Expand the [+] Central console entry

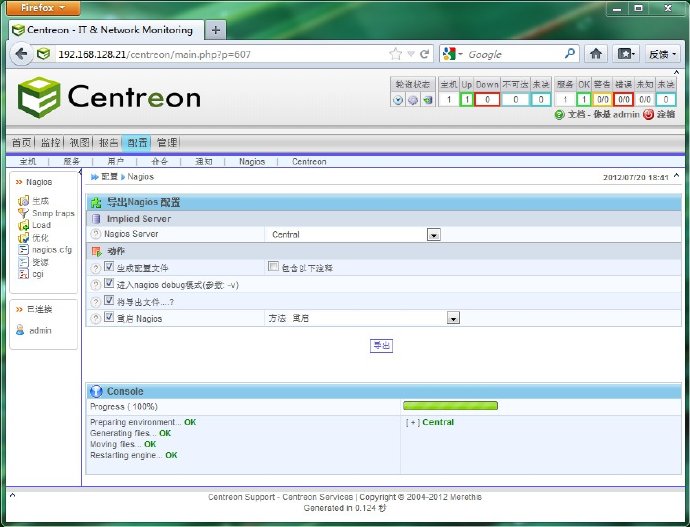pos(413,422)
